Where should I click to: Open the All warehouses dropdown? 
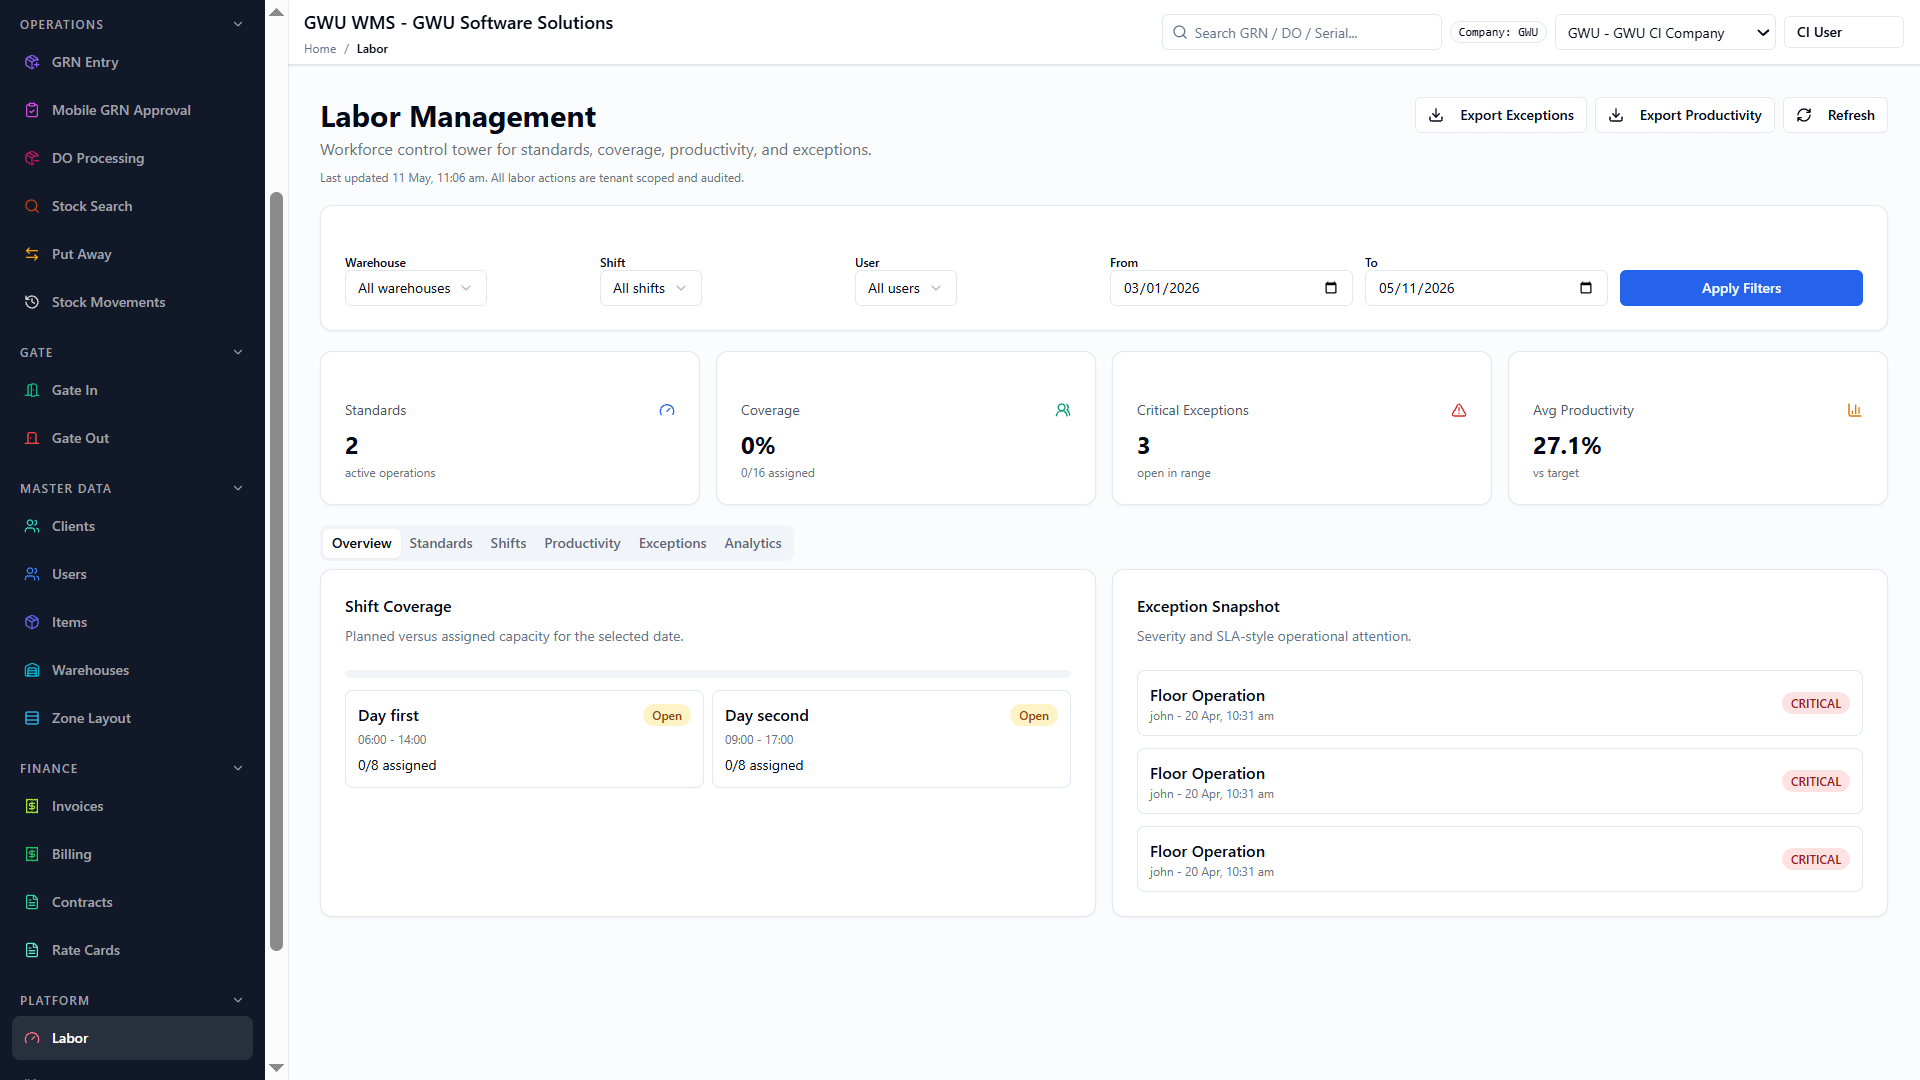[416, 288]
